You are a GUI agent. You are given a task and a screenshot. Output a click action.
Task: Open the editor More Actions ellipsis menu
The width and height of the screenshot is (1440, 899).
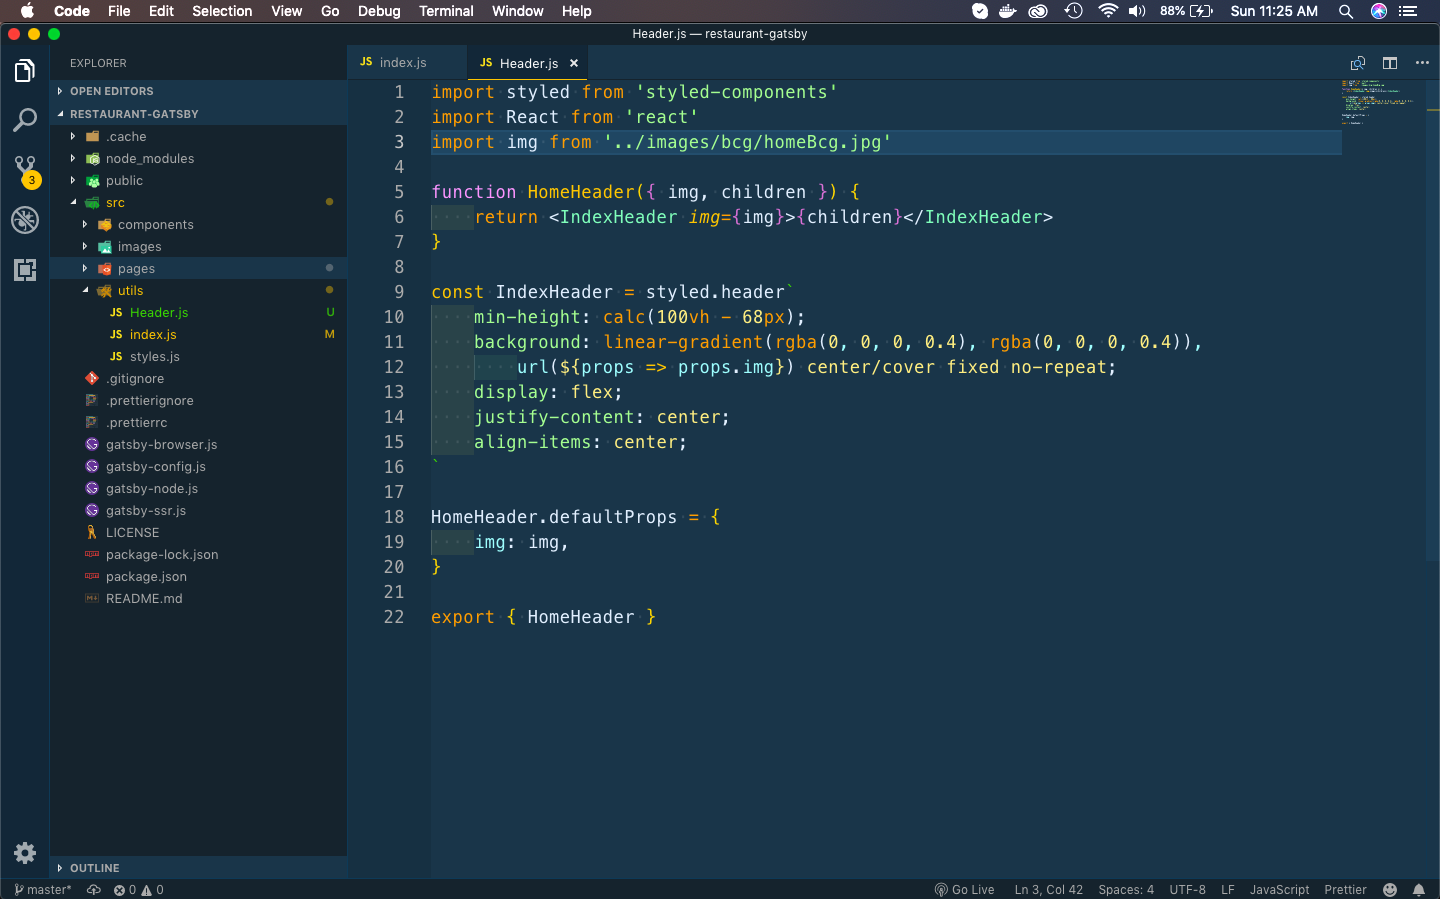pos(1422,63)
